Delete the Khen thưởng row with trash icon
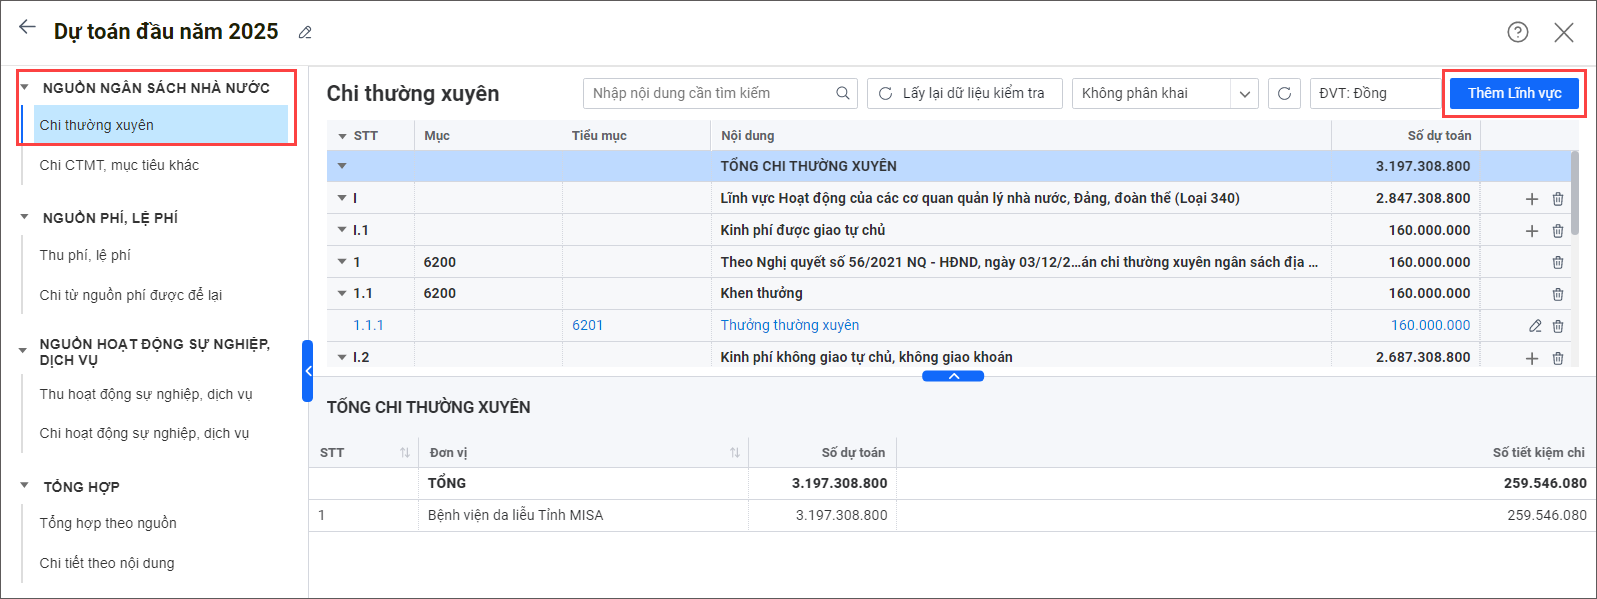Screen dimensions: 1597x599 (x=1557, y=294)
